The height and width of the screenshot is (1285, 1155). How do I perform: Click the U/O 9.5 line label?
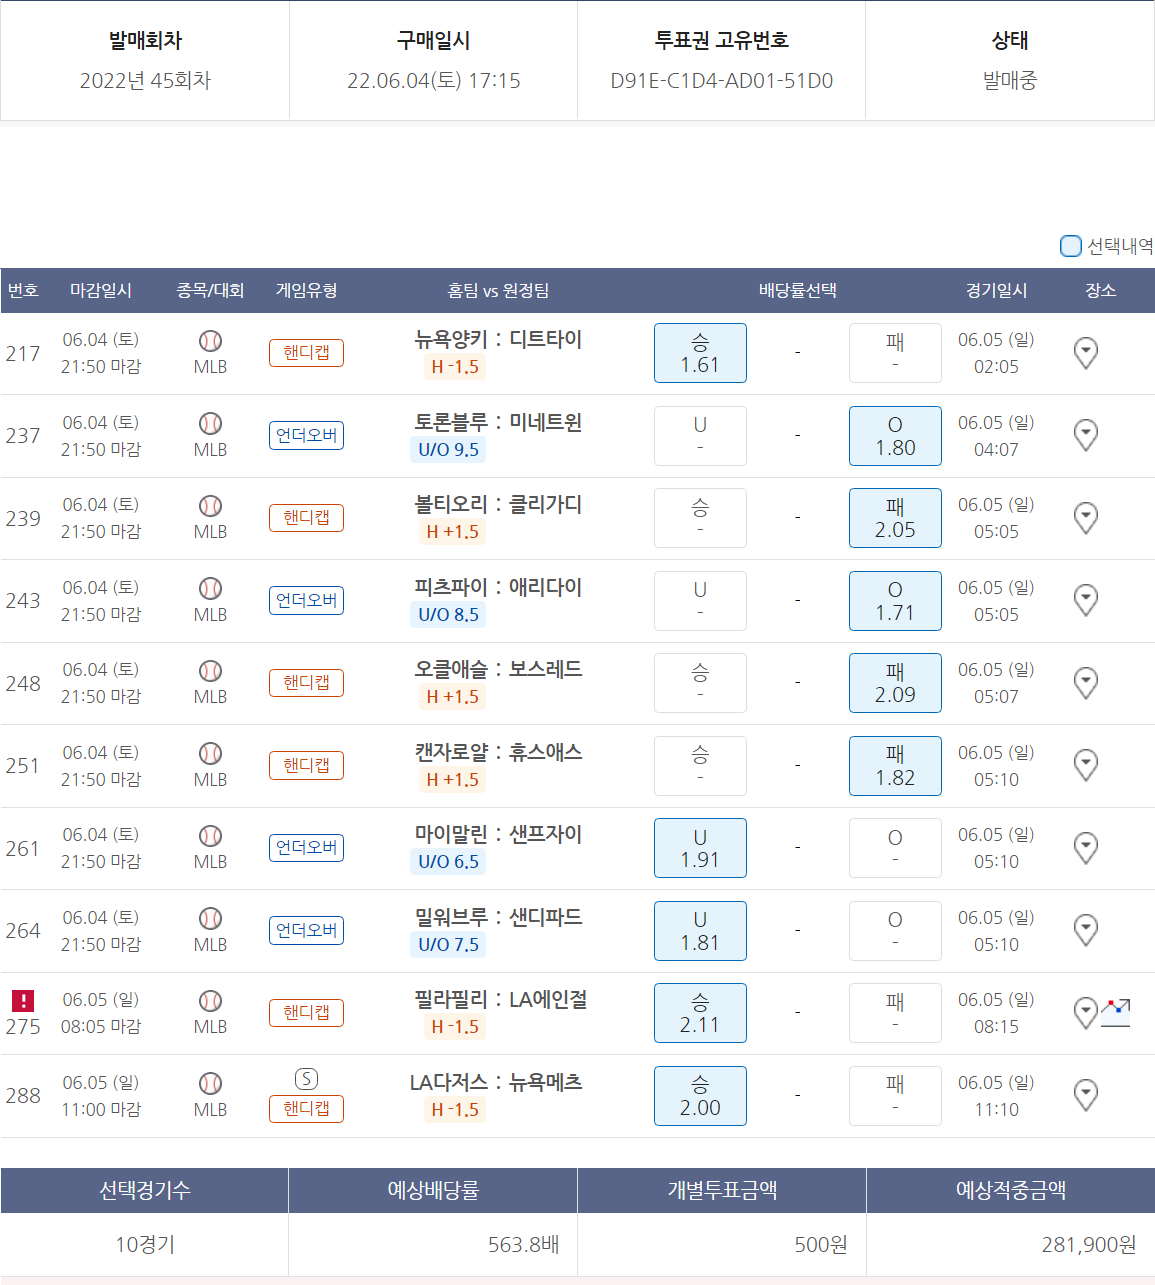coord(448,450)
